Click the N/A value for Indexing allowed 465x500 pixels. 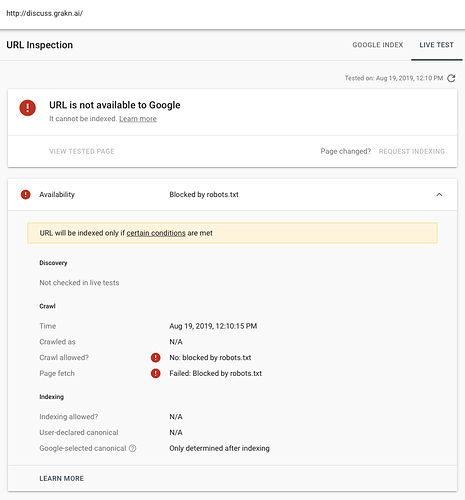click(x=176, y=417)
